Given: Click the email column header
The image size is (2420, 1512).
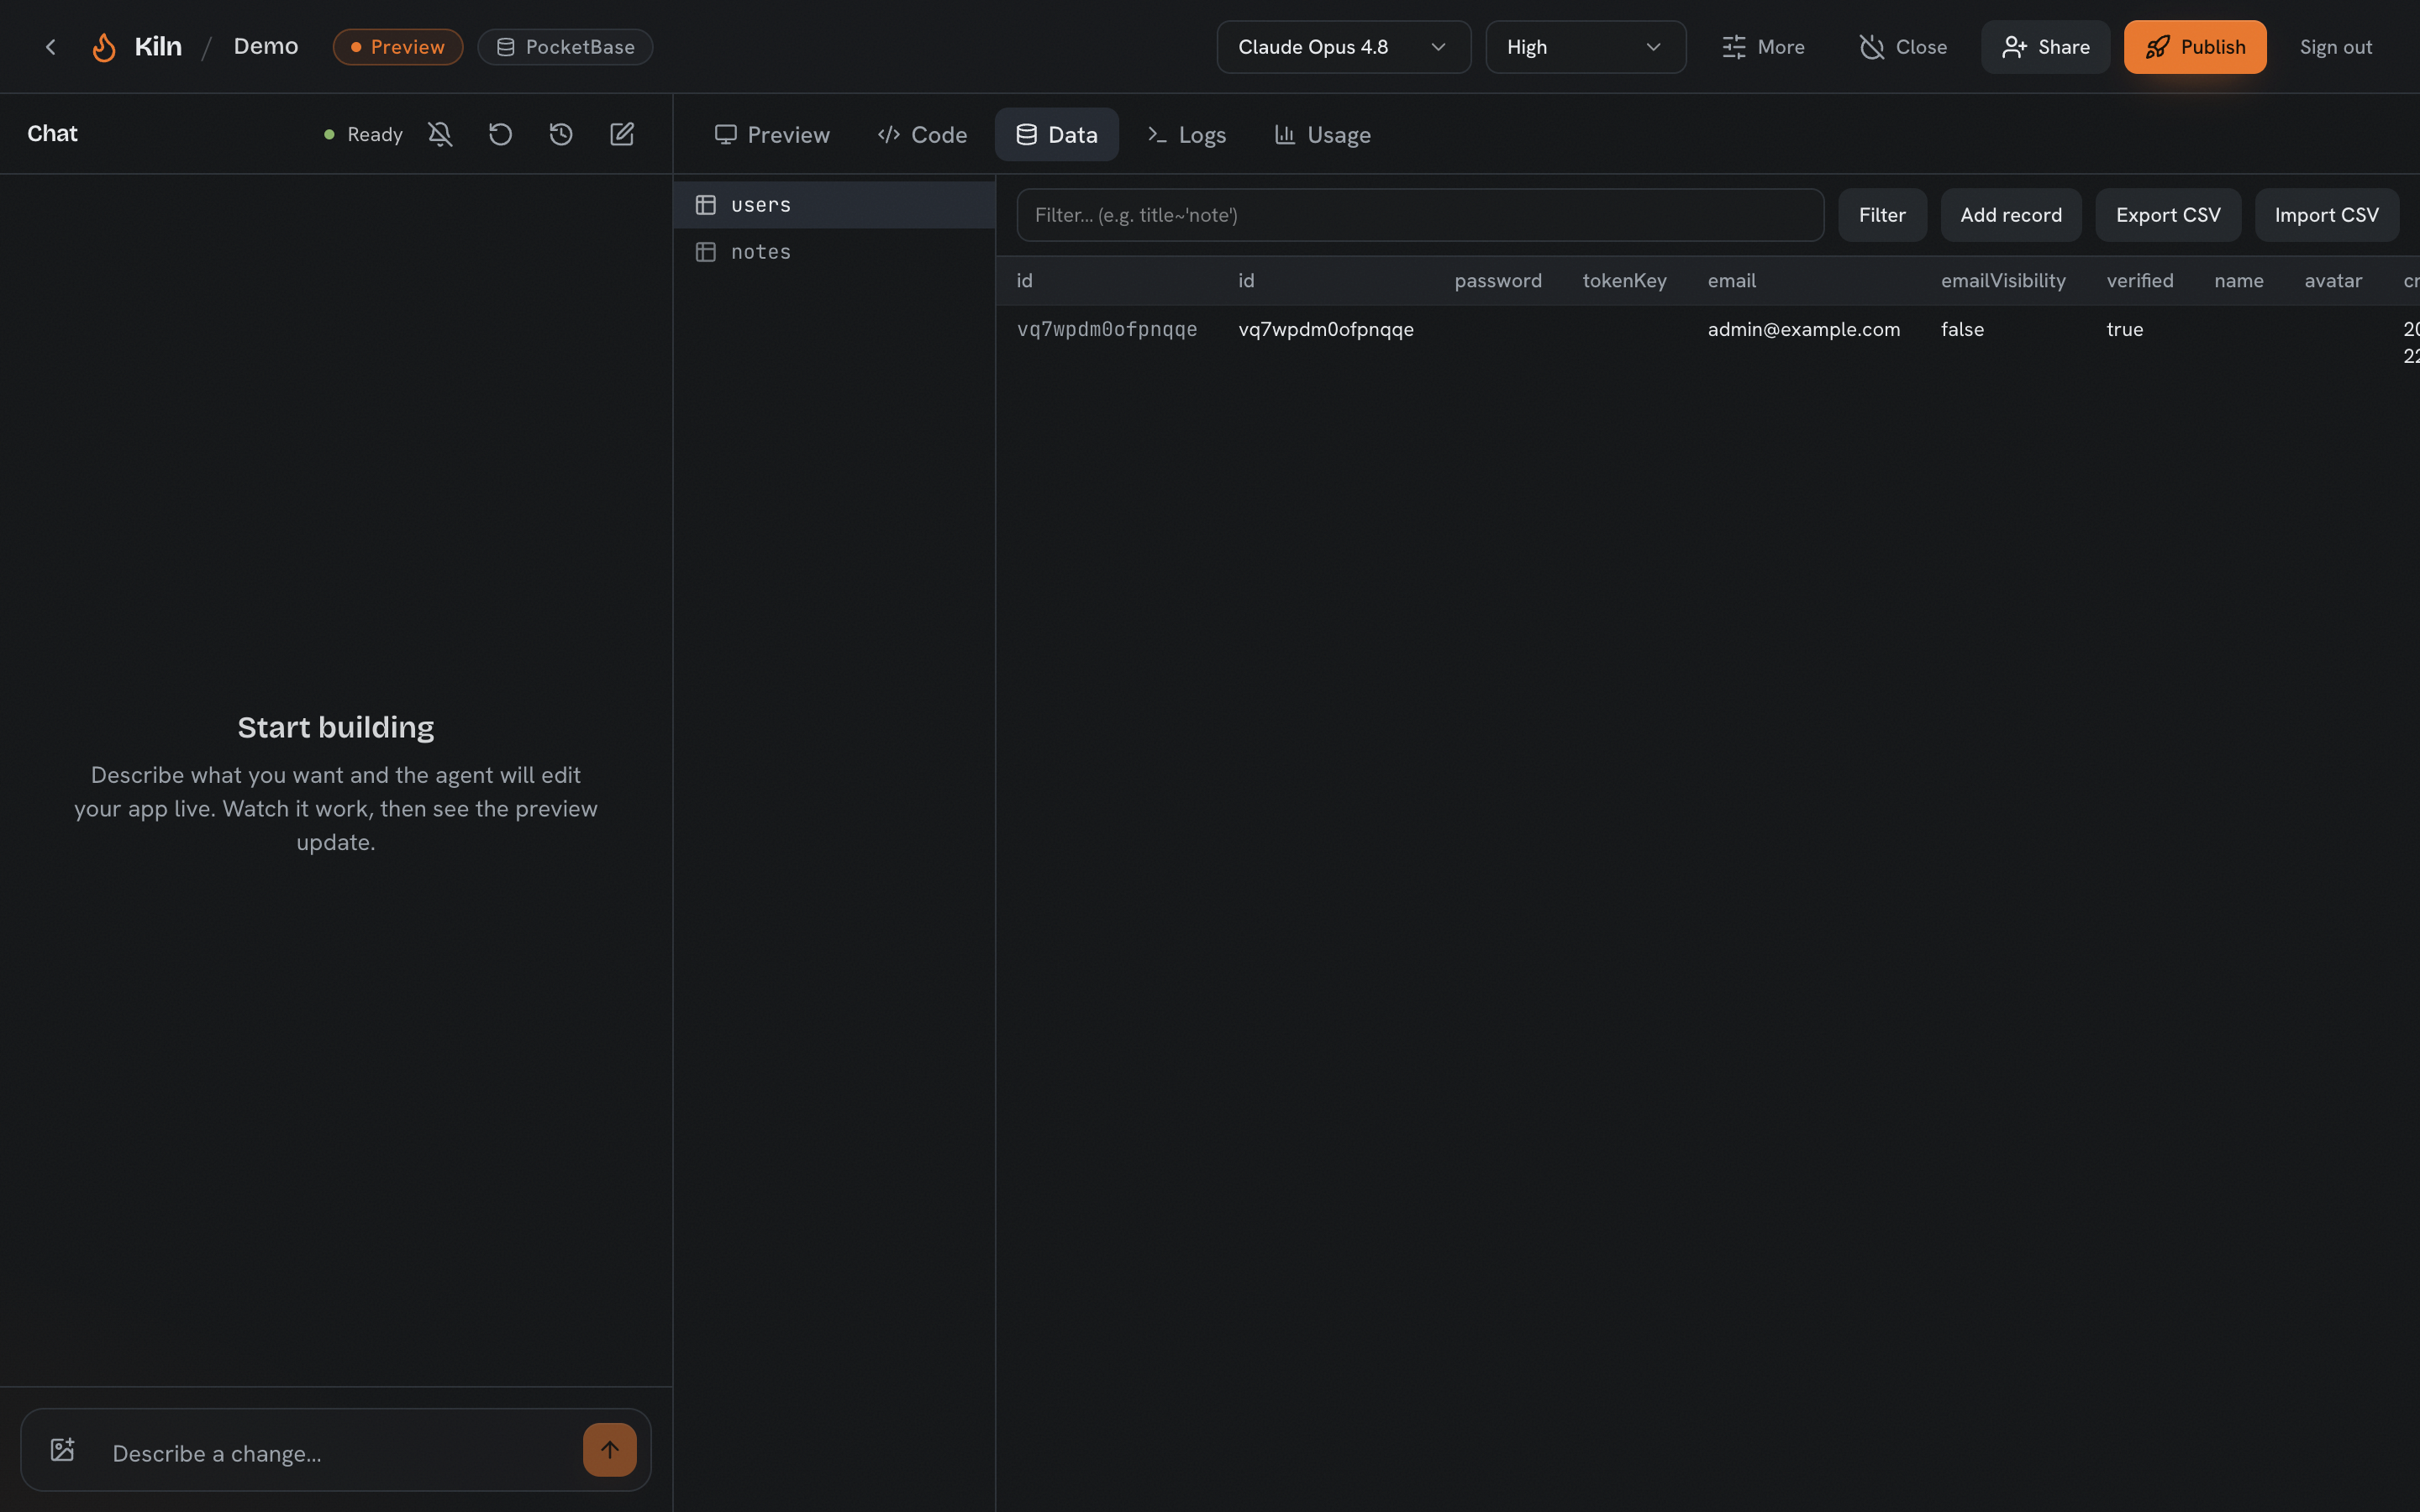Looking at the screenshot, I should tap(1732, 281).
